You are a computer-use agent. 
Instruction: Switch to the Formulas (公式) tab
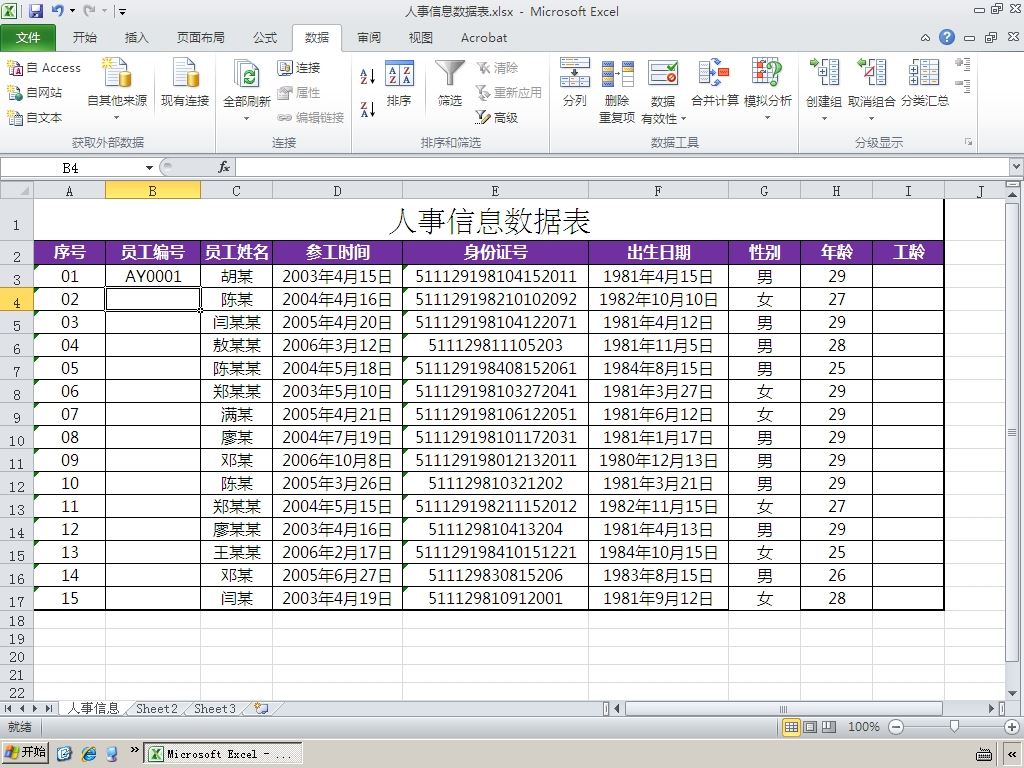(x=265, y=37)
